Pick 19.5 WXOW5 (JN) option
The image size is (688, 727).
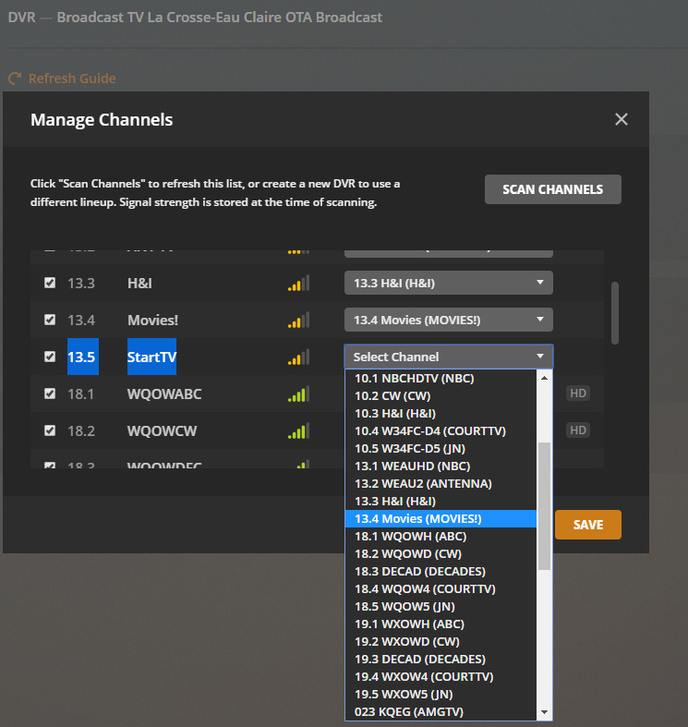click(x=441, y=694)
